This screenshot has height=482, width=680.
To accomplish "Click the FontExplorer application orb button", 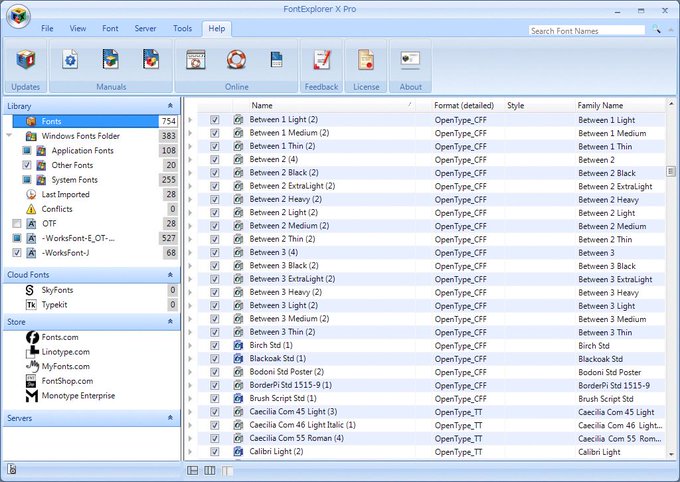I will (18, 16).
